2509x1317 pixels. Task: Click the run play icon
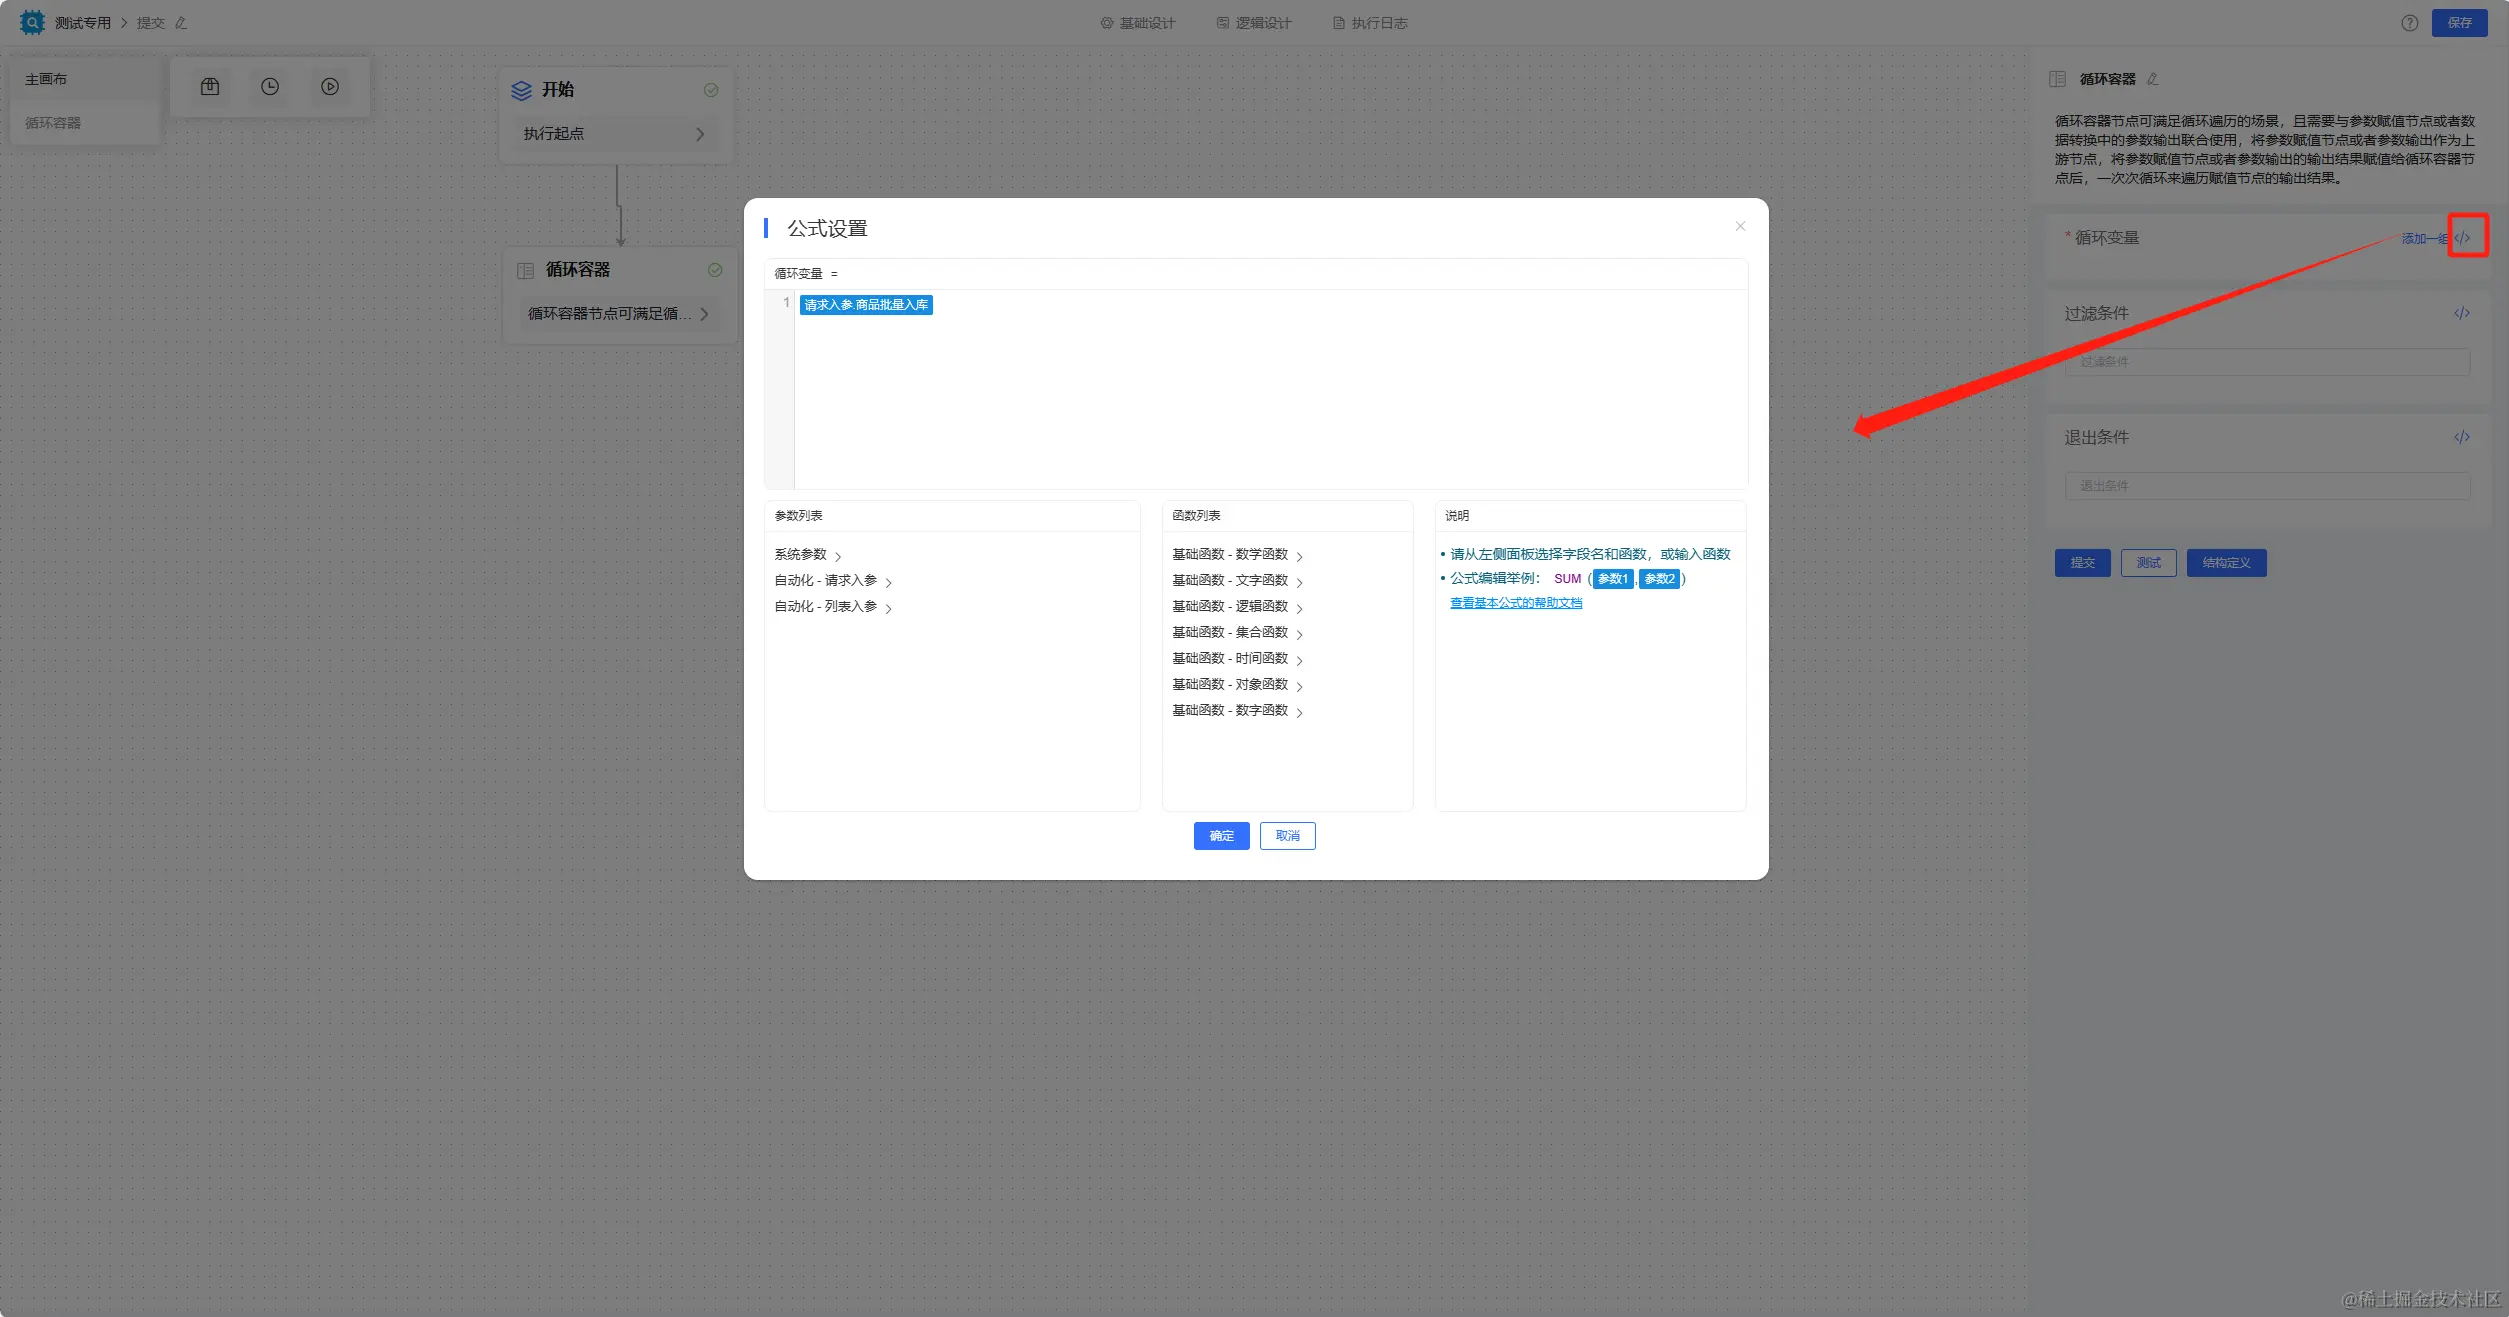330,87
